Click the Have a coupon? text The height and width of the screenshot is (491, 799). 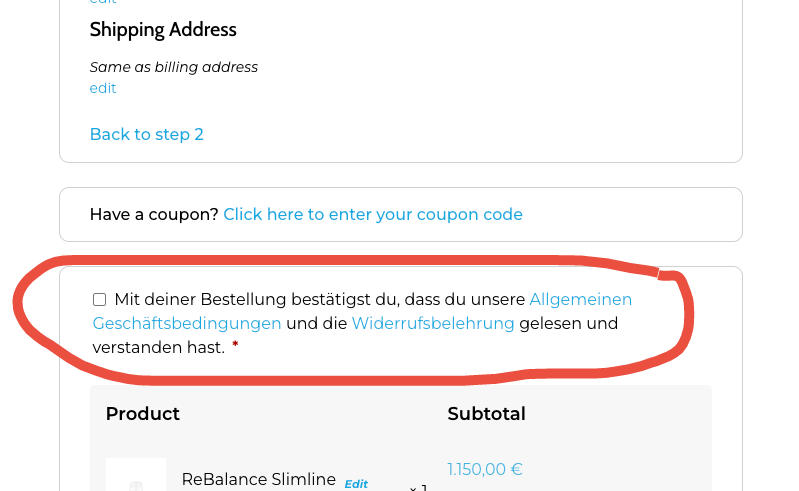coord(154,214)
